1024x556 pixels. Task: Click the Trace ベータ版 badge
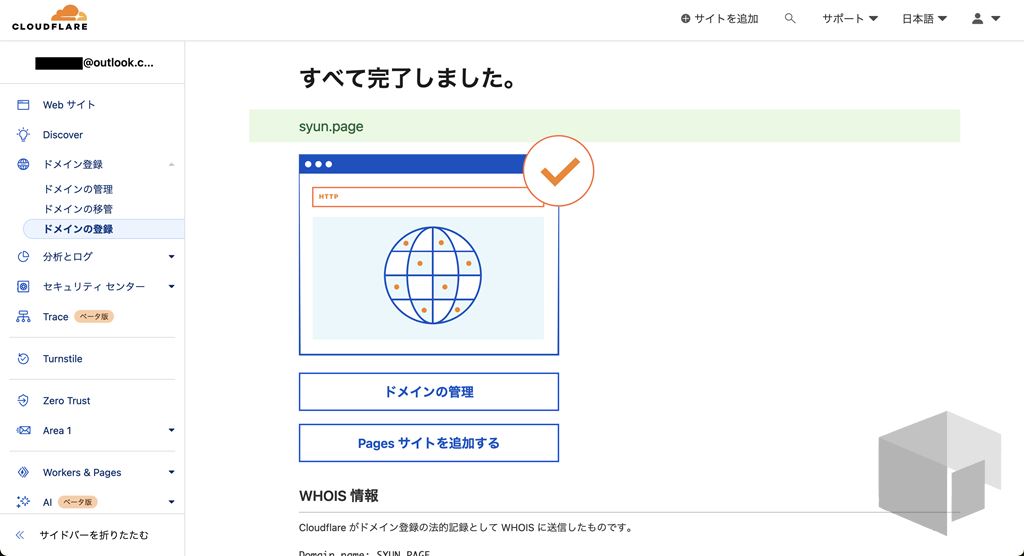click(94, 316)
